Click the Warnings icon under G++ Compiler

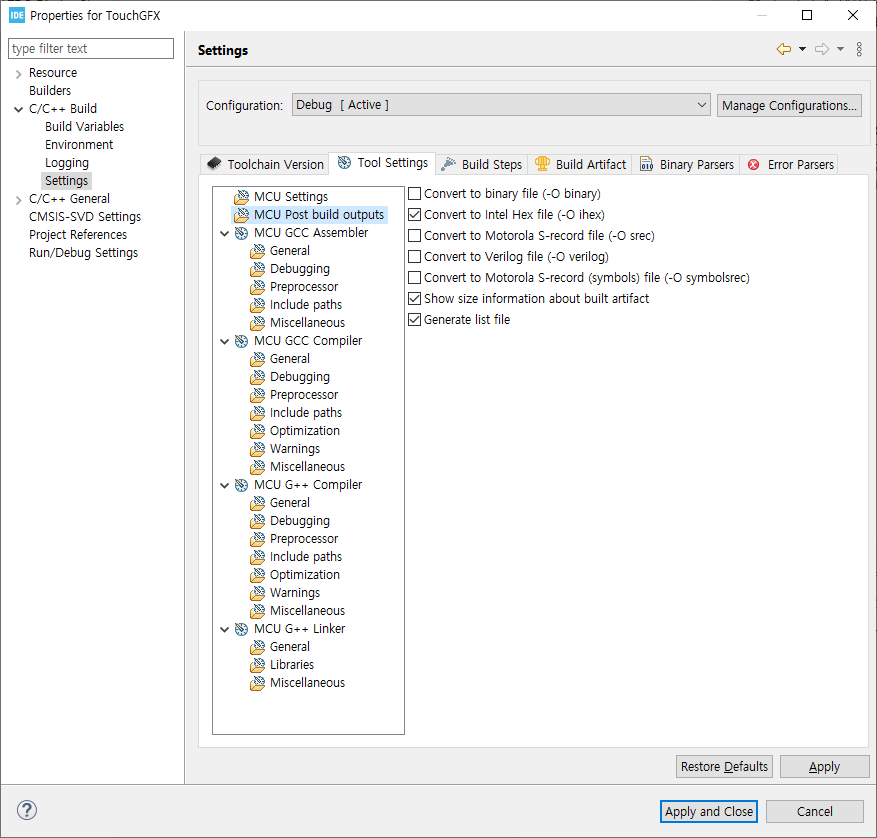257,593
